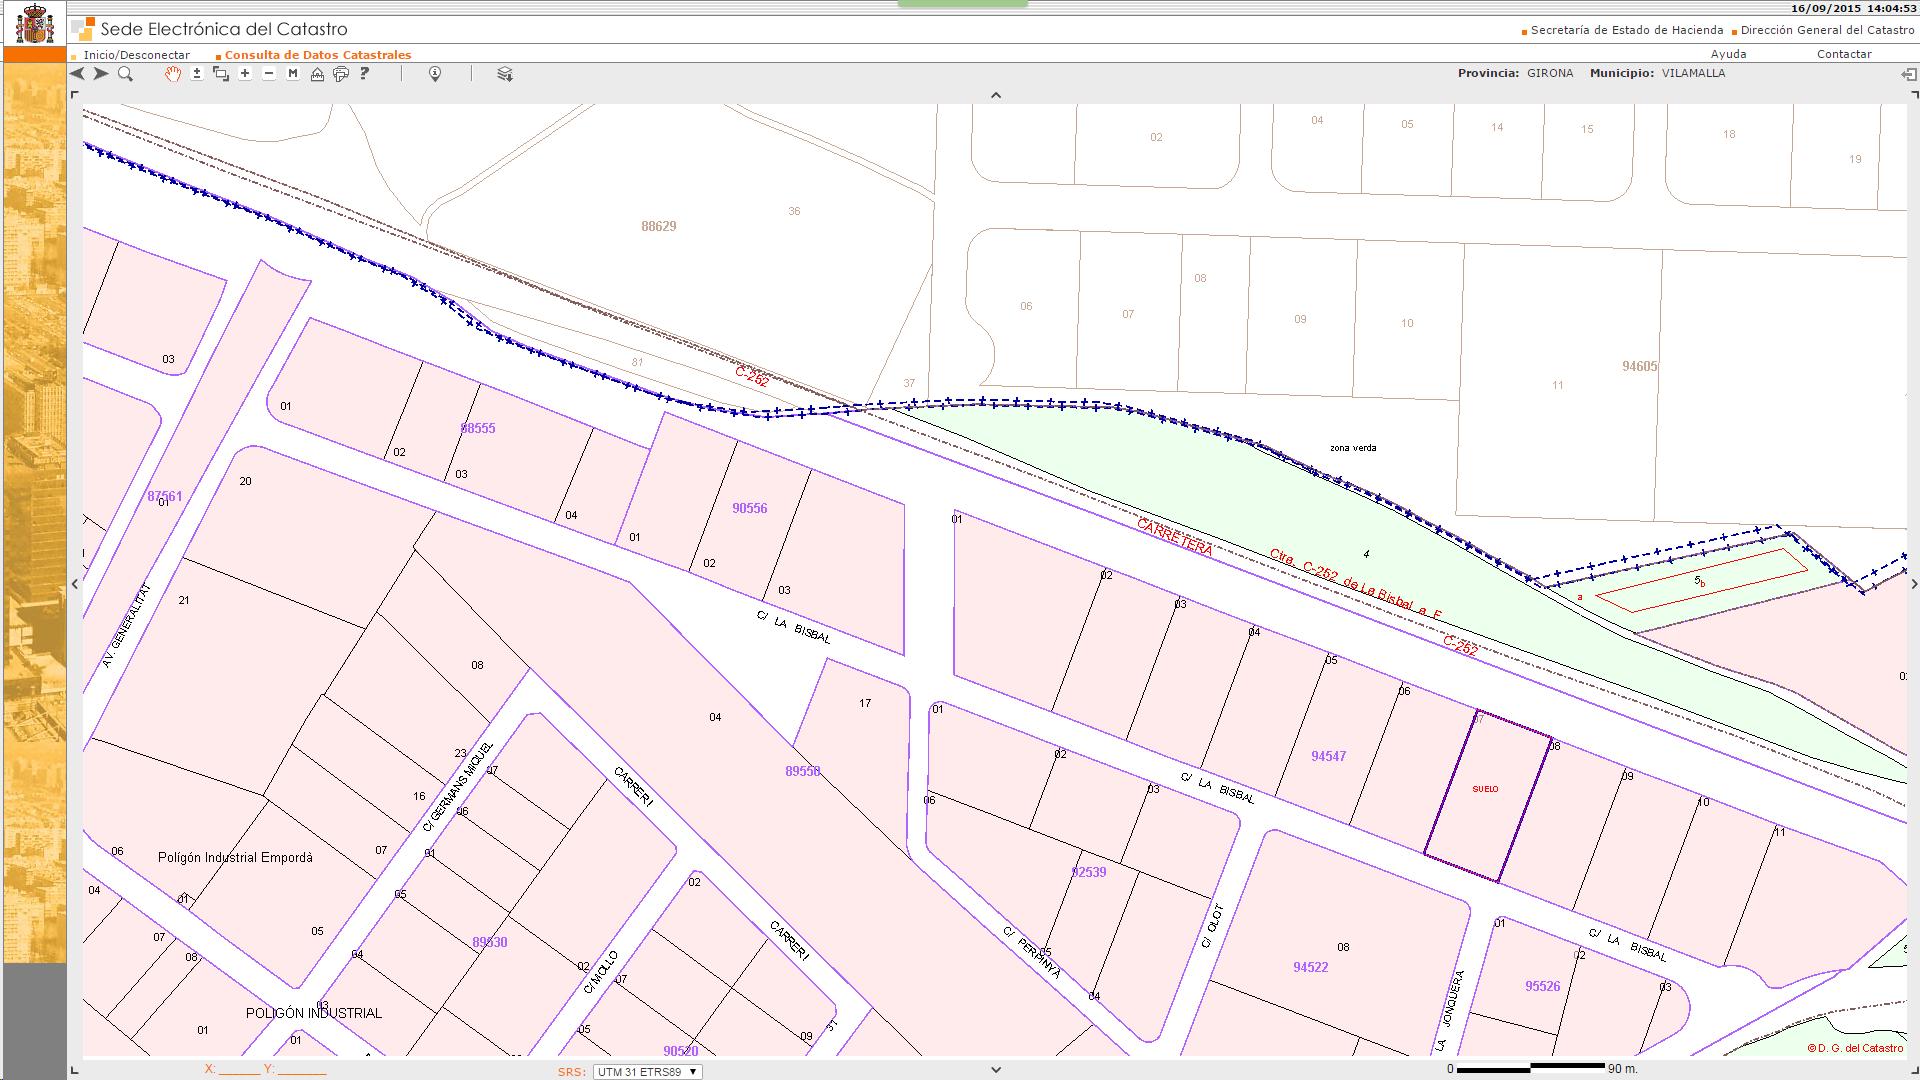The height and width of the screenshot is (1080, 1920).
Task: Open the layers download icon
Action: tap(505, 74)
